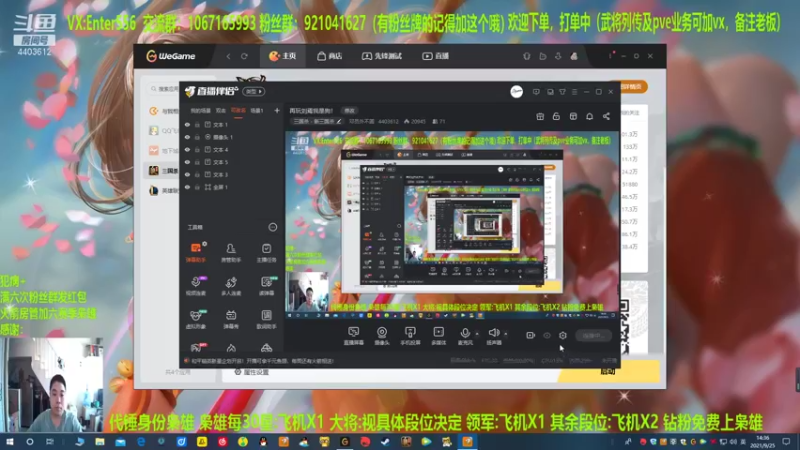Open 属性设置 in WeGame window
The image size is (800, 450).
(252, 372)
